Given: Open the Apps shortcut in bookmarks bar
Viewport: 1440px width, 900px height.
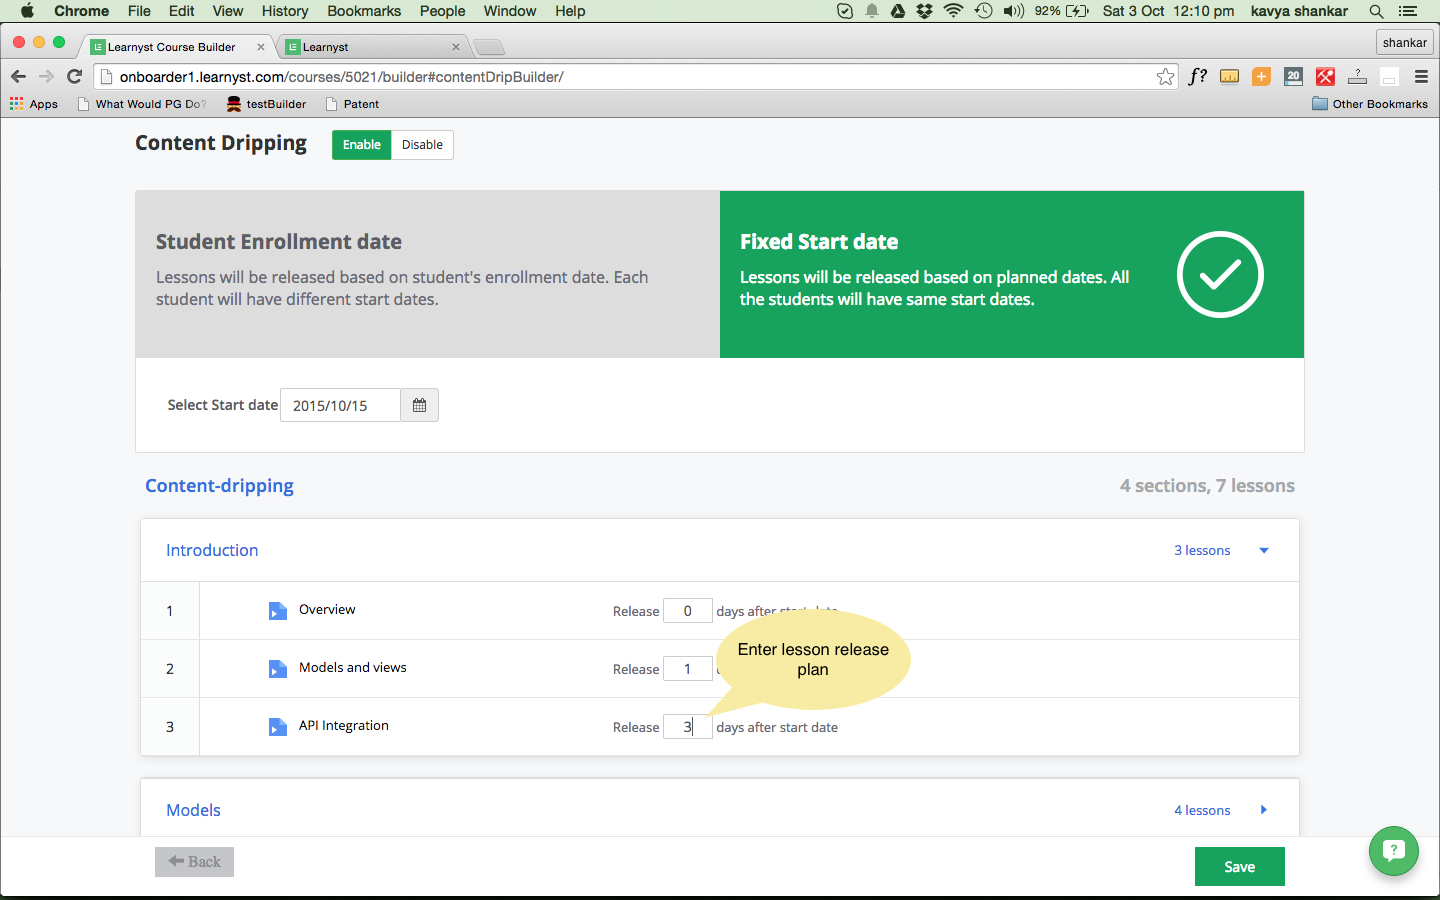Looking at the screenshot, I should coord(34,104).
